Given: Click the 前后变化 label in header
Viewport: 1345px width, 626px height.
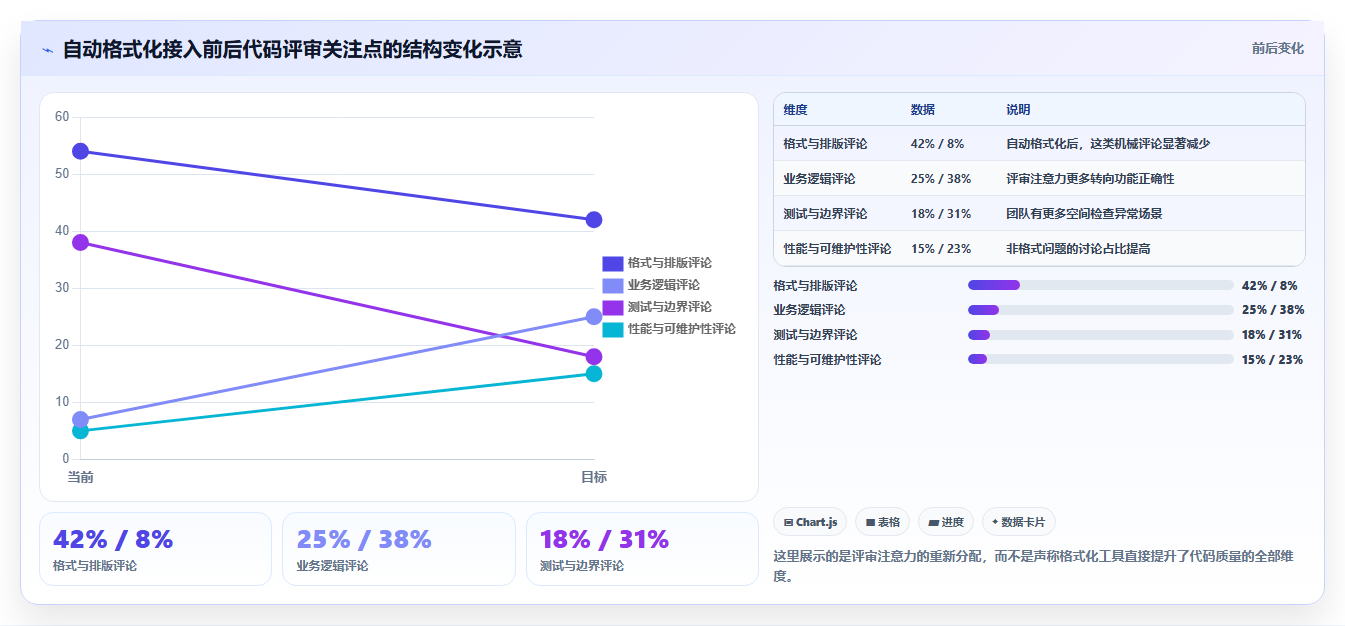Looking at the screenshot, I should [1277, 48].
